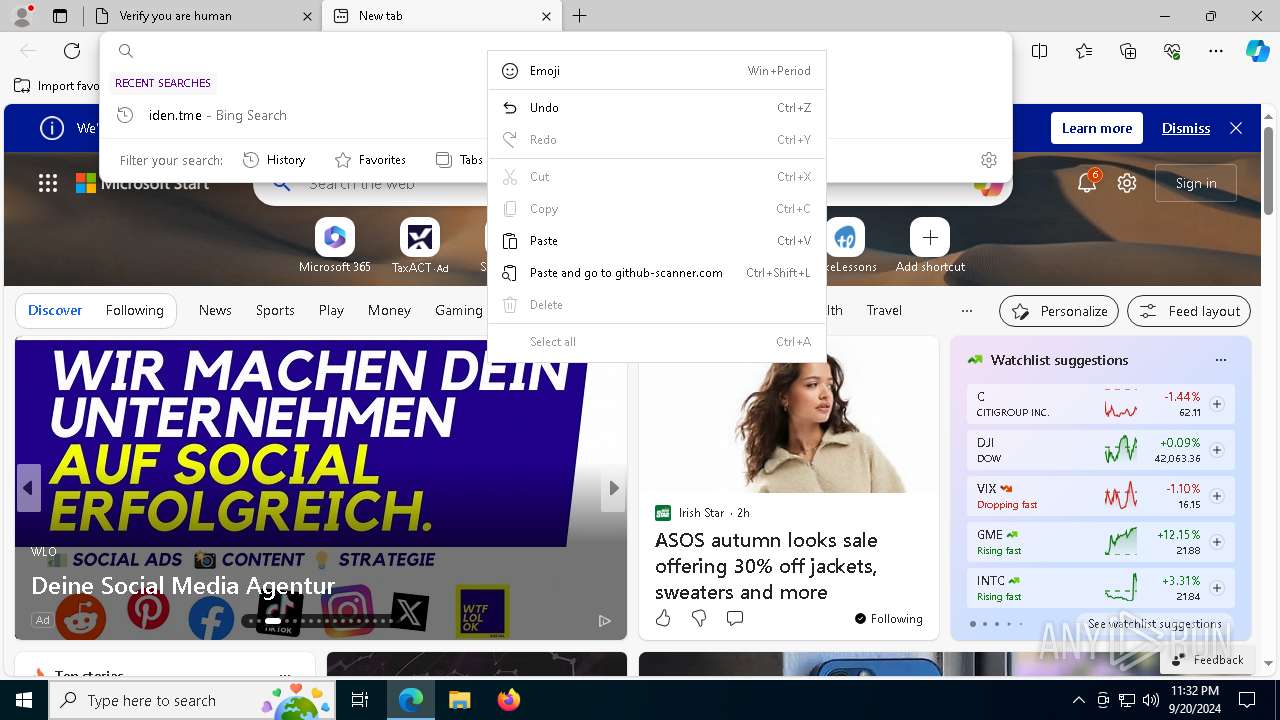
Task: Open Collections icon in toolbar
Action: pos(1128,51)
